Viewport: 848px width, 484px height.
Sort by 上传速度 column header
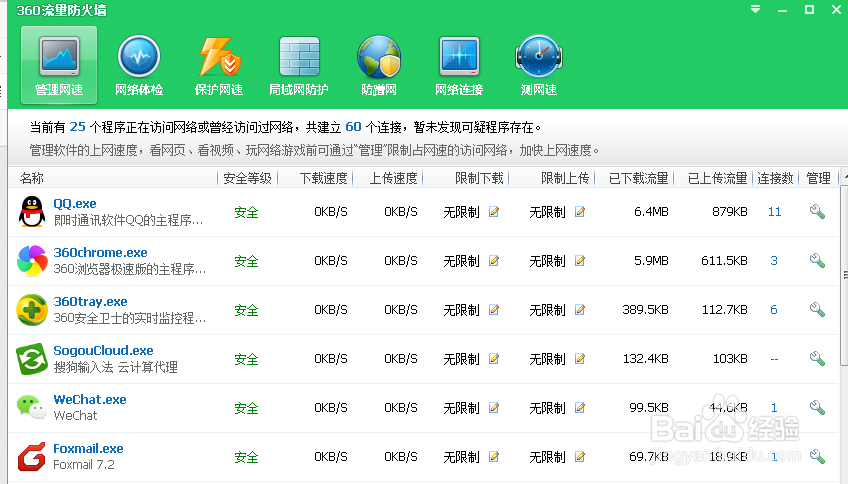pos(393,178)
